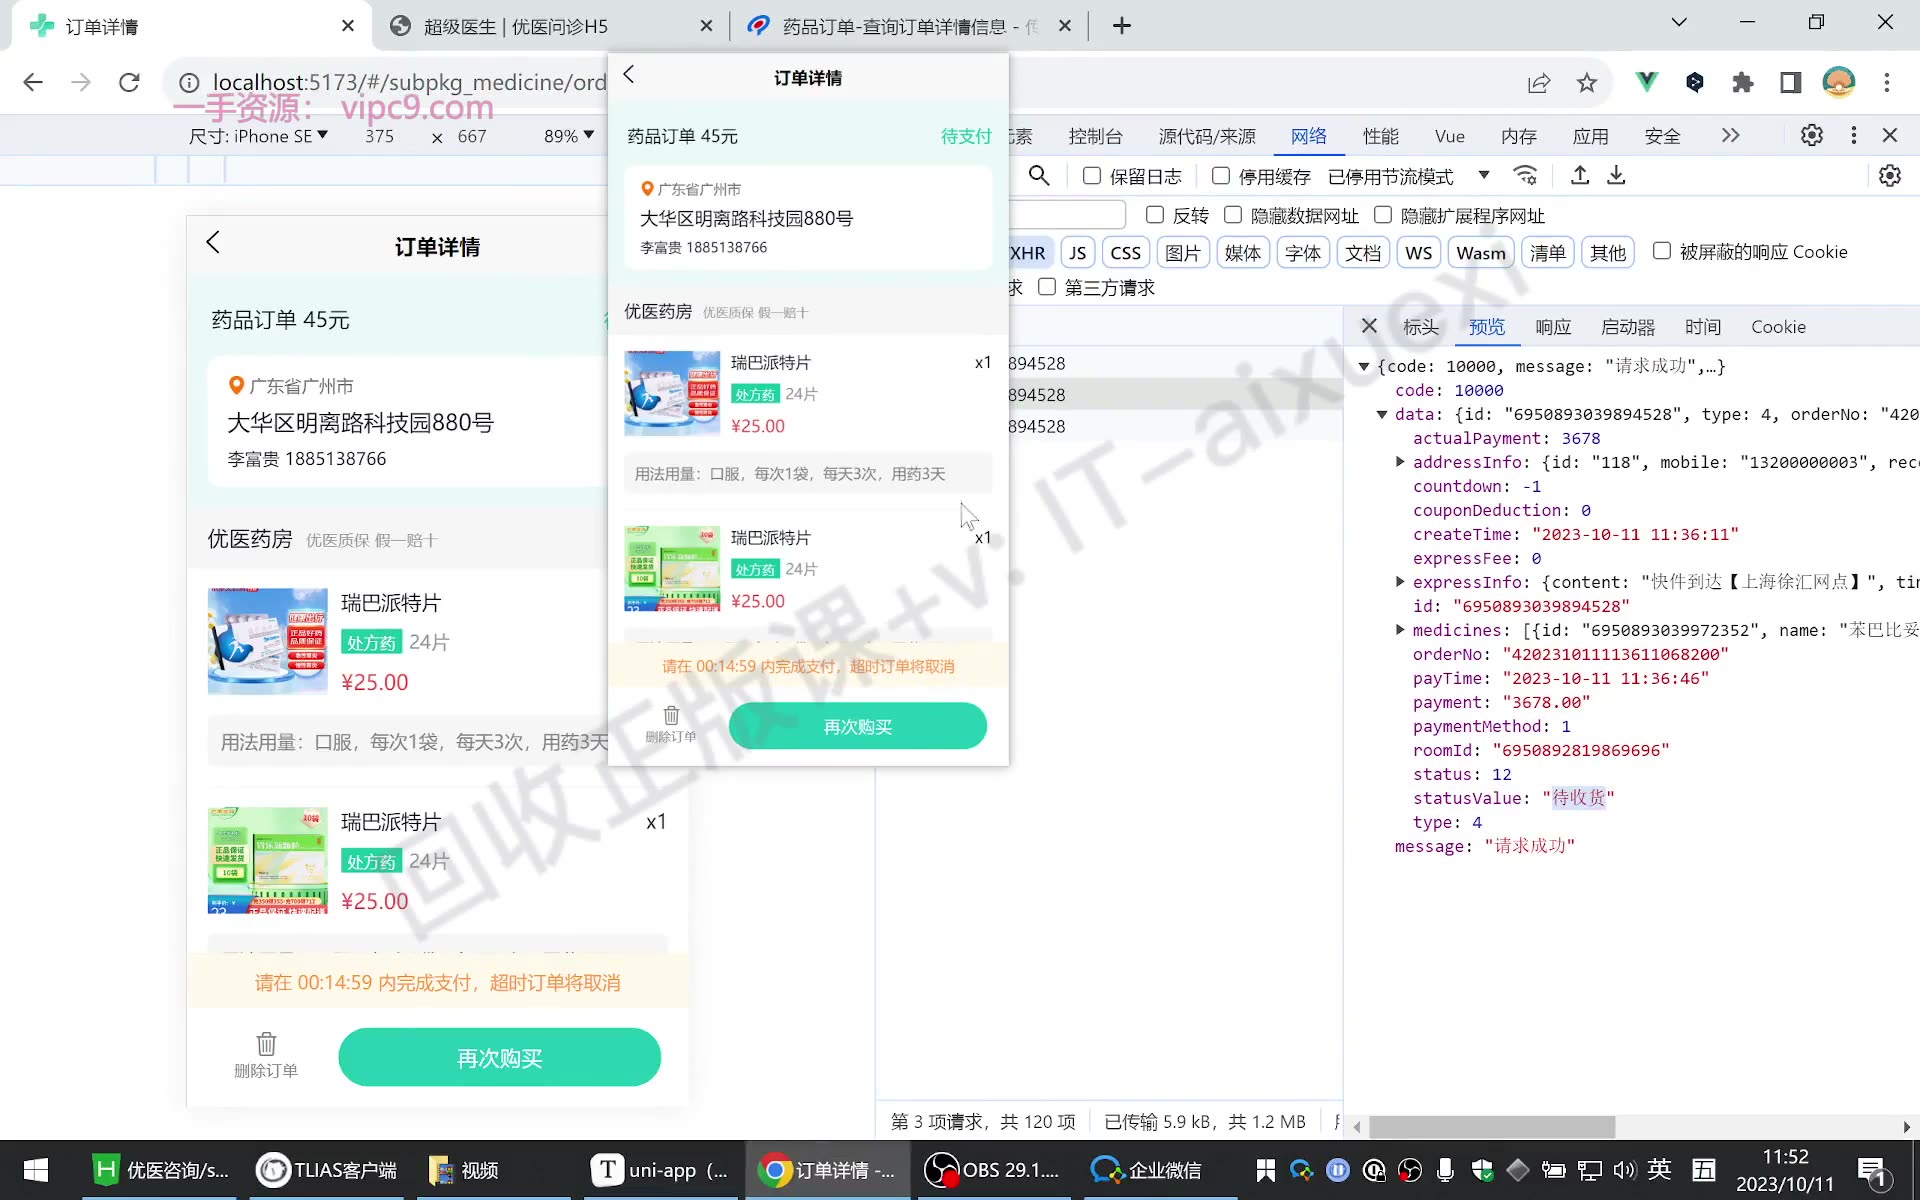
Task: Go back in the floating order detail panel
Action: coord(629,75)
